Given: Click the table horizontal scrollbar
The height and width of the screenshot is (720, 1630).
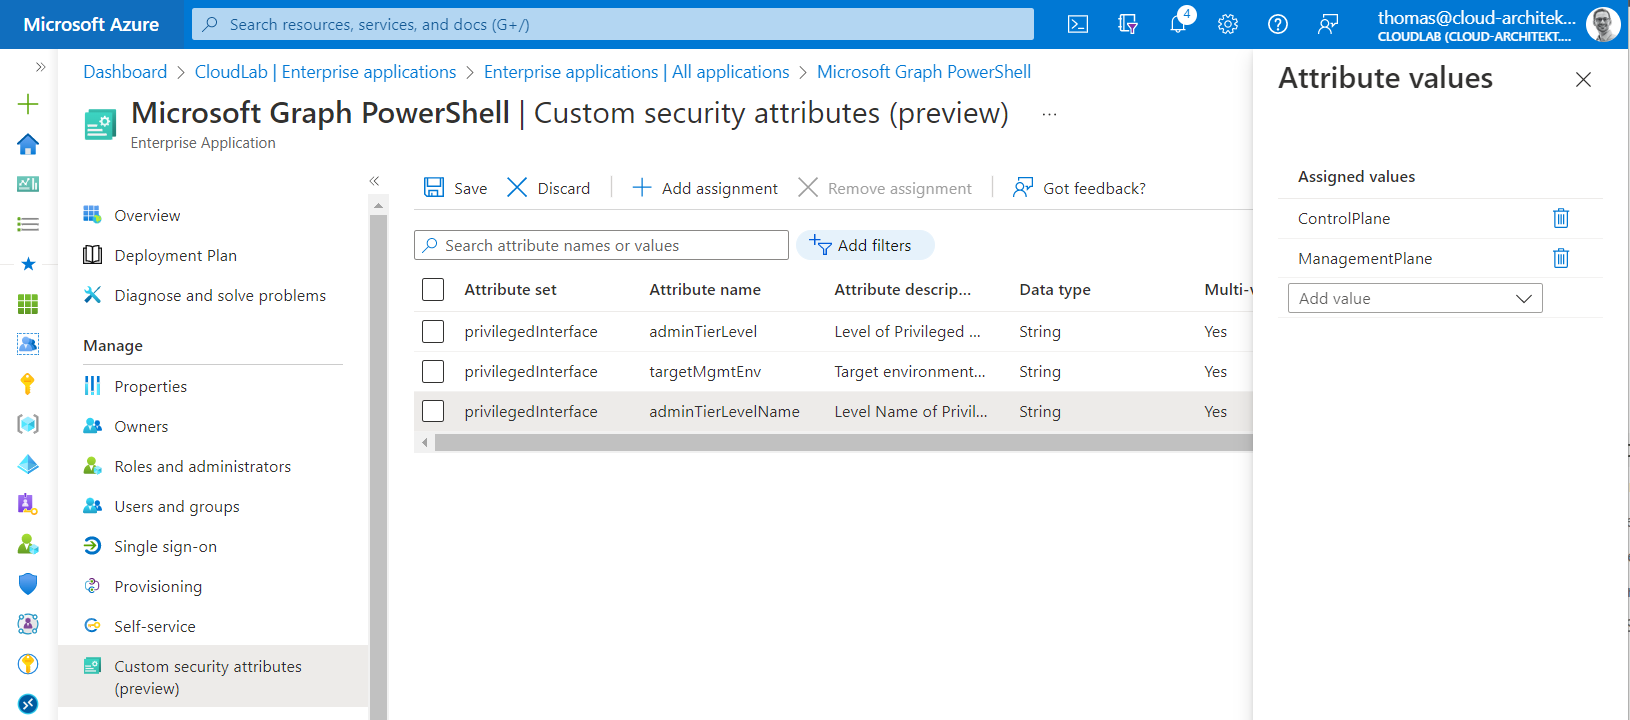Looking at the screenshot, I should (843, 442).
